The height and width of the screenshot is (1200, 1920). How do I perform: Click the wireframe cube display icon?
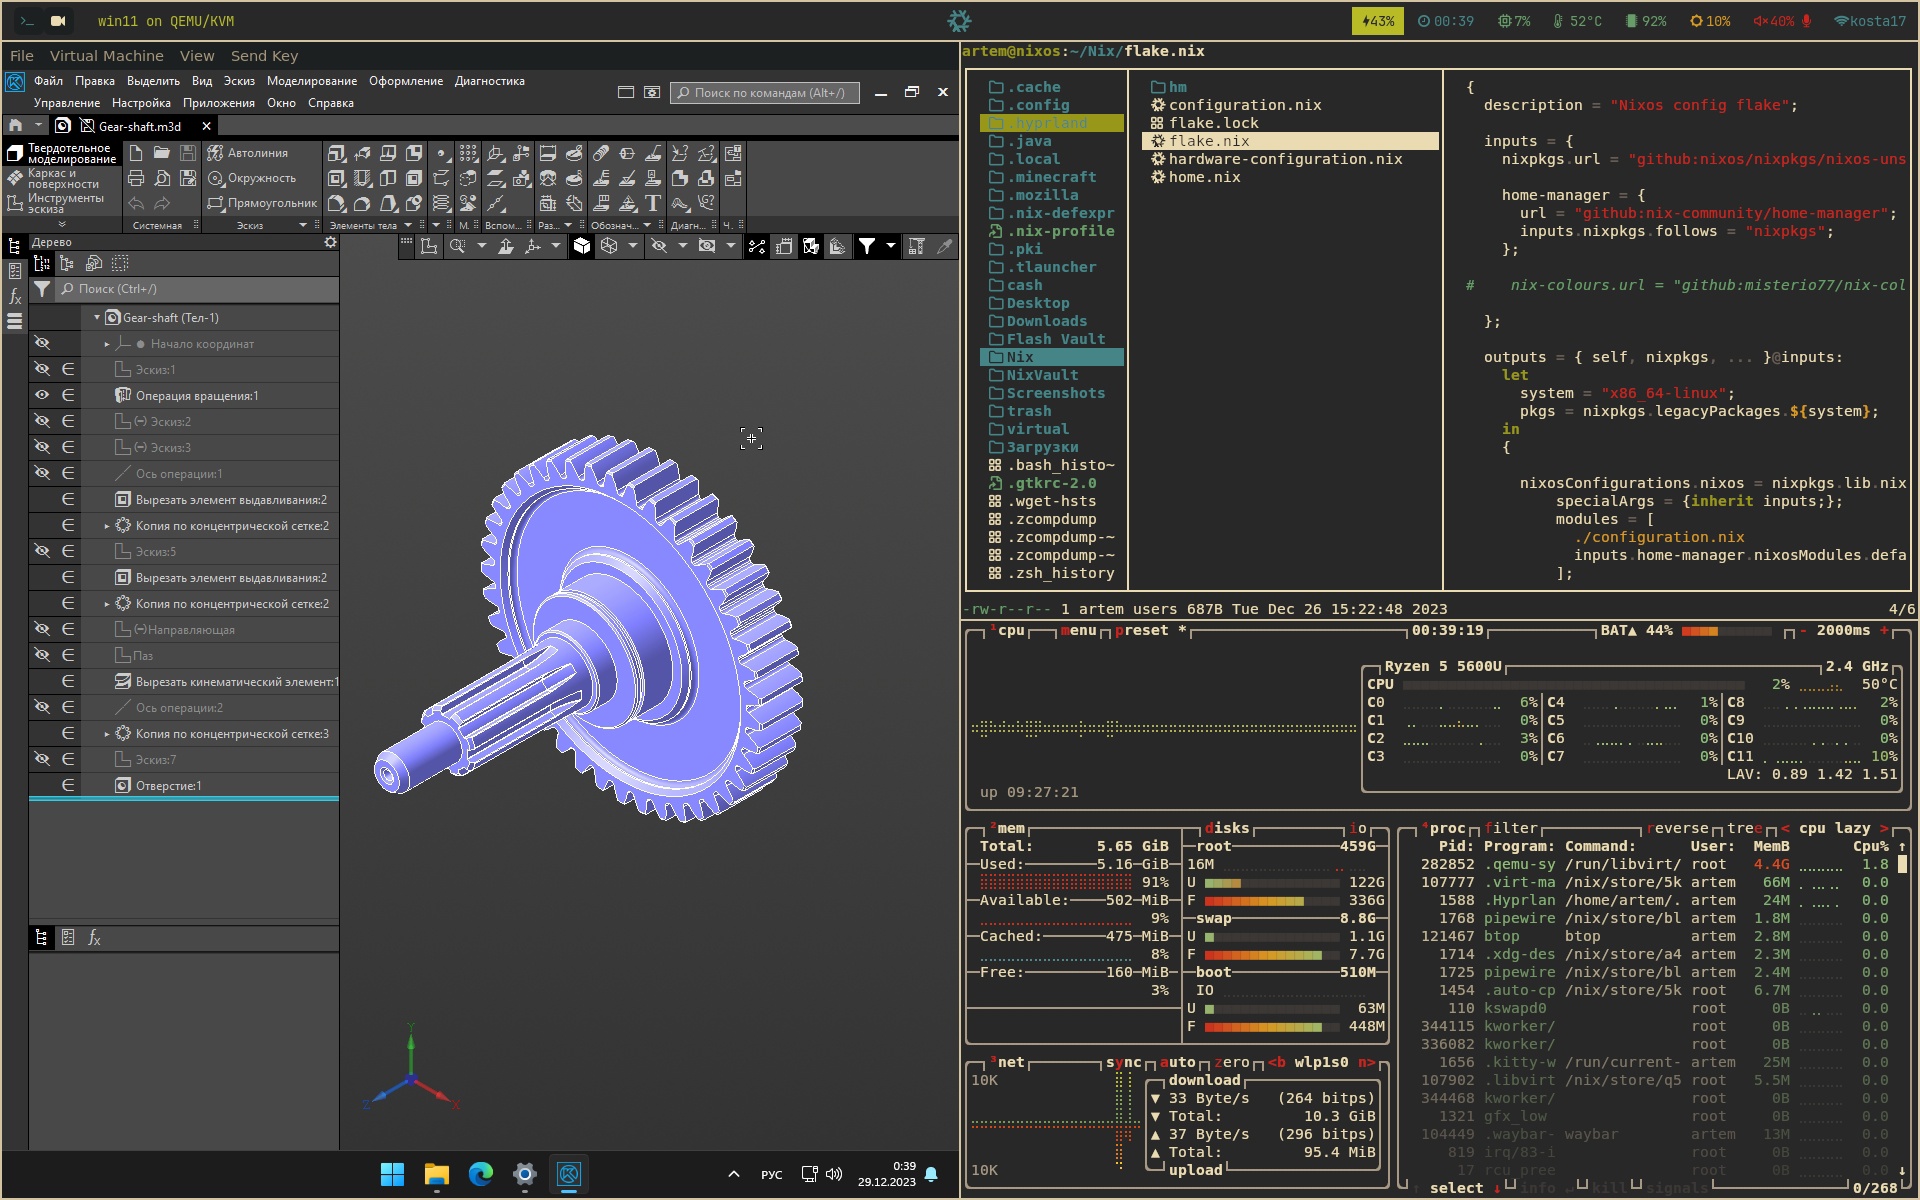(609, 246)
